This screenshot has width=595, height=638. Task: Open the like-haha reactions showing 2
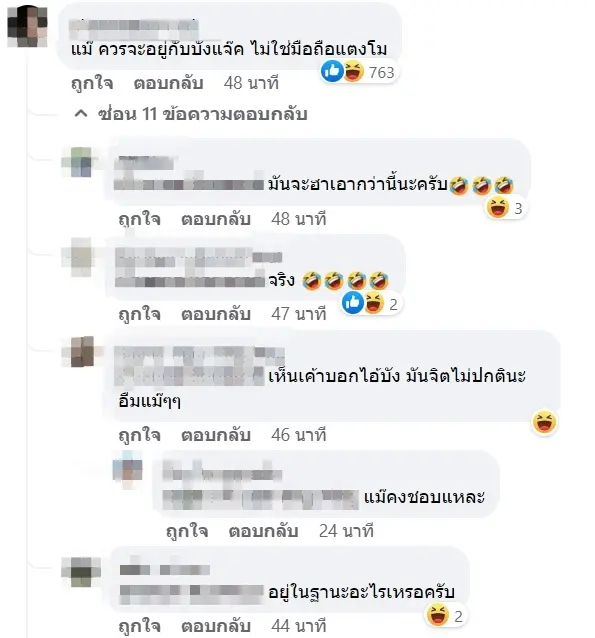point(371,303)
